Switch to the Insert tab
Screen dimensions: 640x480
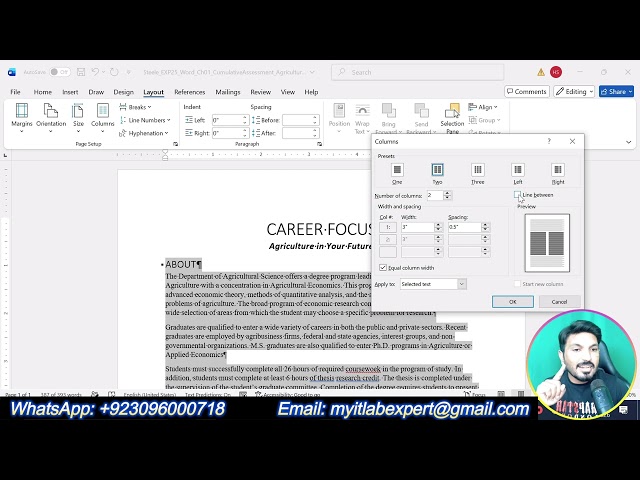pyautogui.click(x=70, y=92)
